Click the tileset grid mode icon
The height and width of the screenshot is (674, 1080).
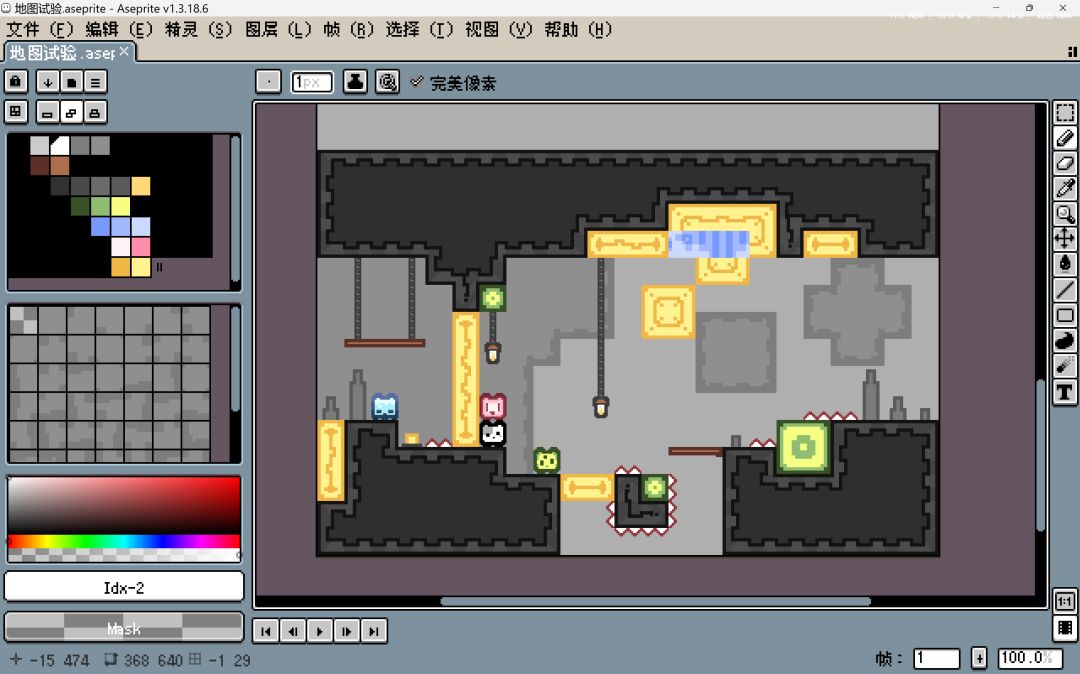[16, 112]
